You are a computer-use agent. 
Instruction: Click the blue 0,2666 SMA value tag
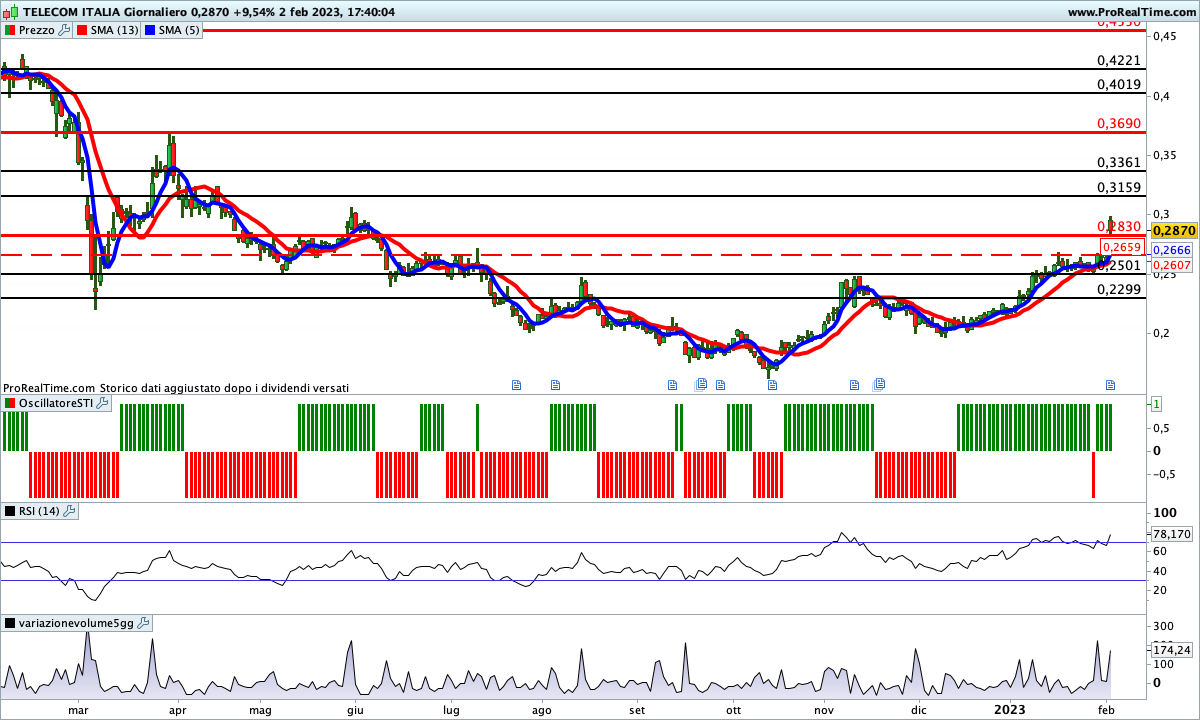pos(1172,250)
